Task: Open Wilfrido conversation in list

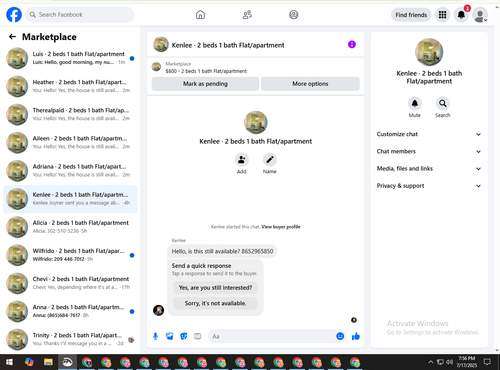Action: (x=70, y=255)
